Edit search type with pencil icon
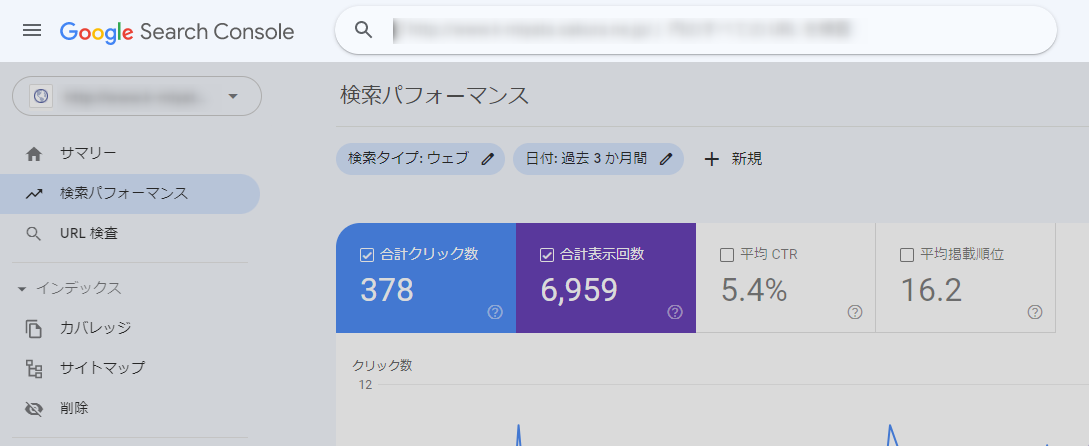 click(488, 159)
